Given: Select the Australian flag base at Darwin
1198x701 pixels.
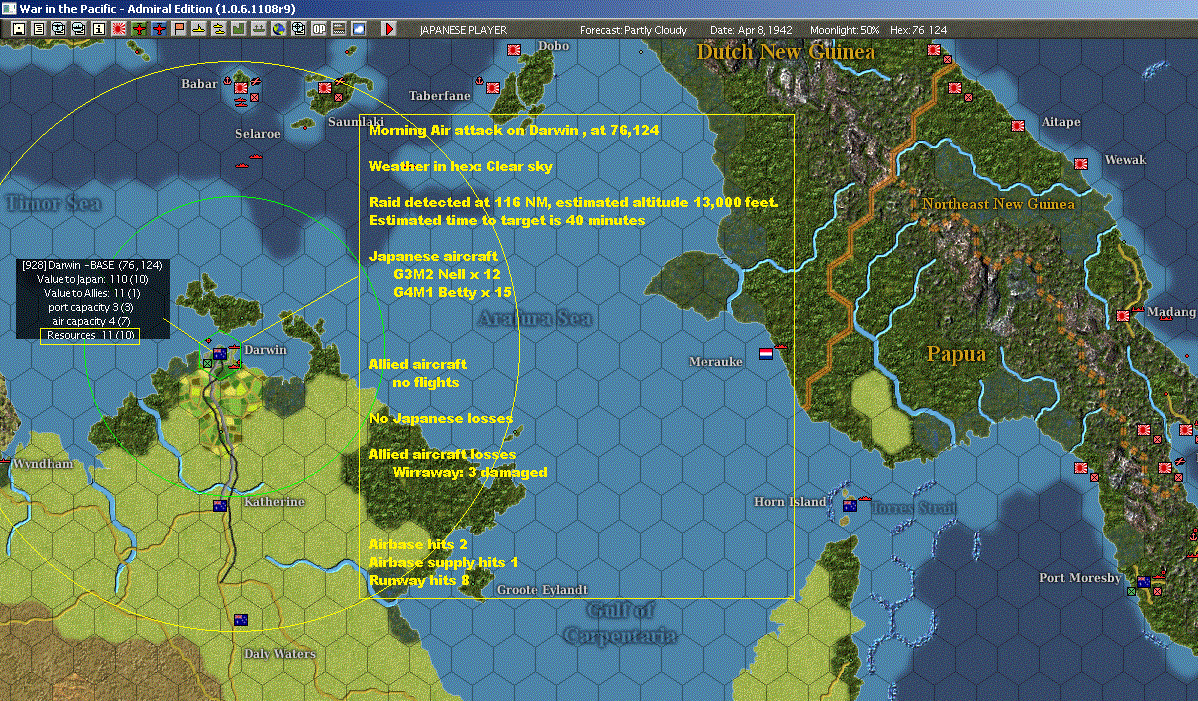Looking at the screenshot, I should [220, 354].
